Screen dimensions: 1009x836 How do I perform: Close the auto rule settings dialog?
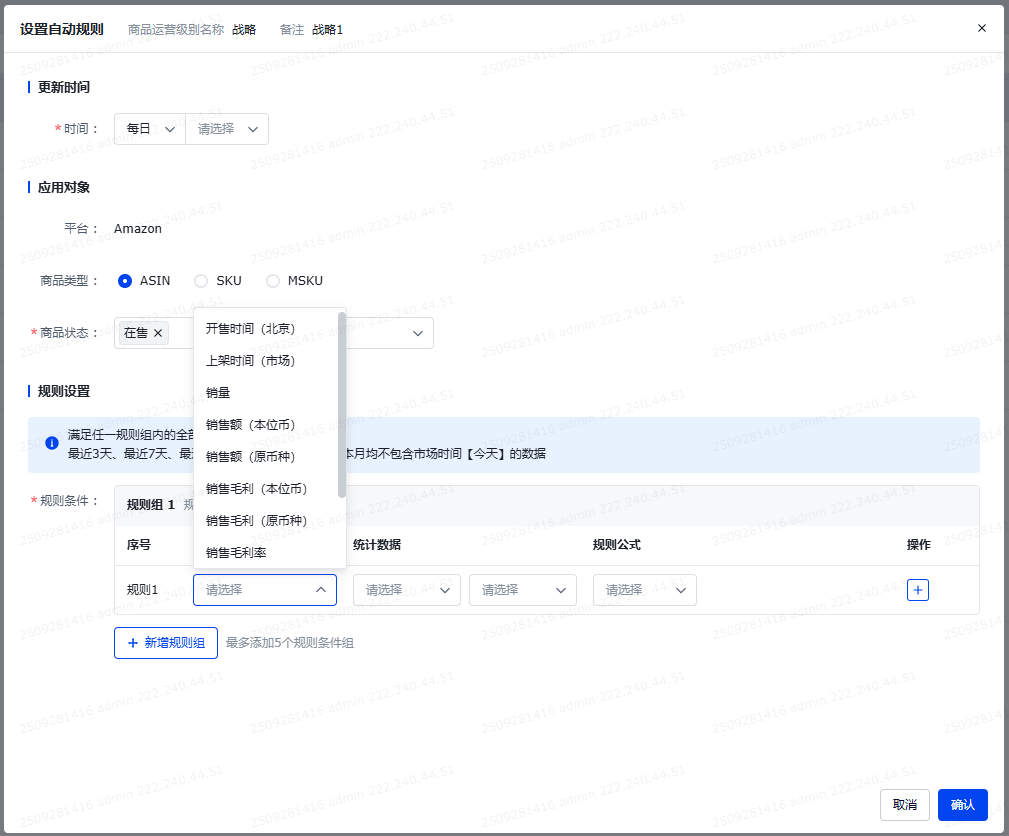pos(981,28)
